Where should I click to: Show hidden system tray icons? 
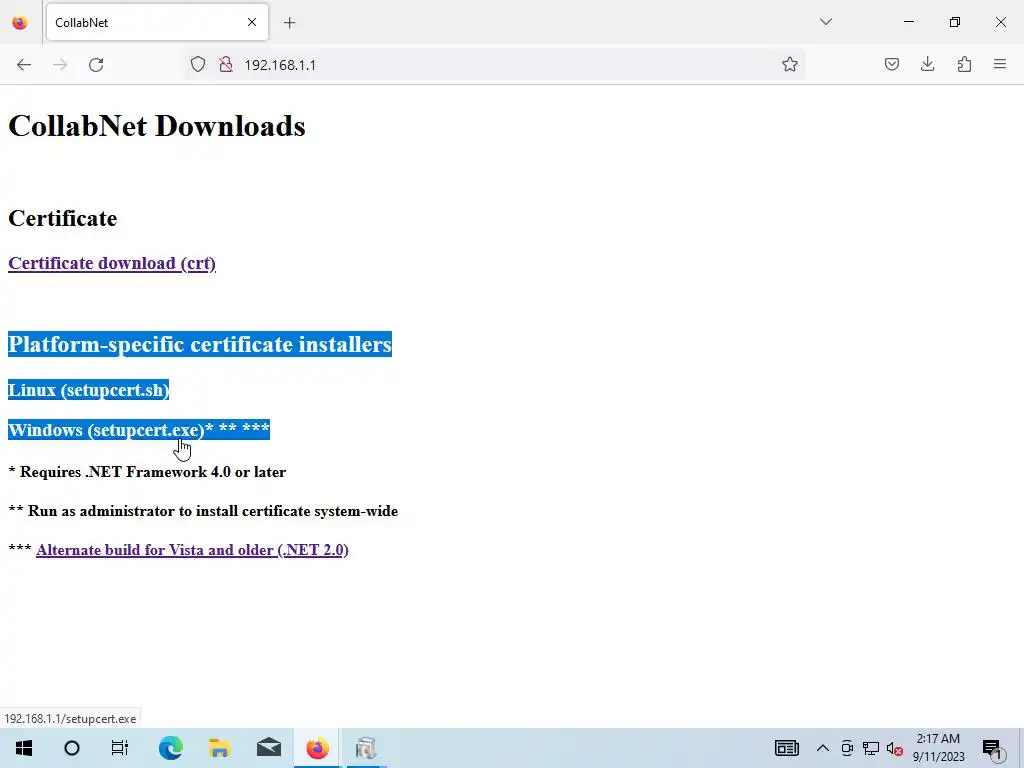(x=823, y=748)
